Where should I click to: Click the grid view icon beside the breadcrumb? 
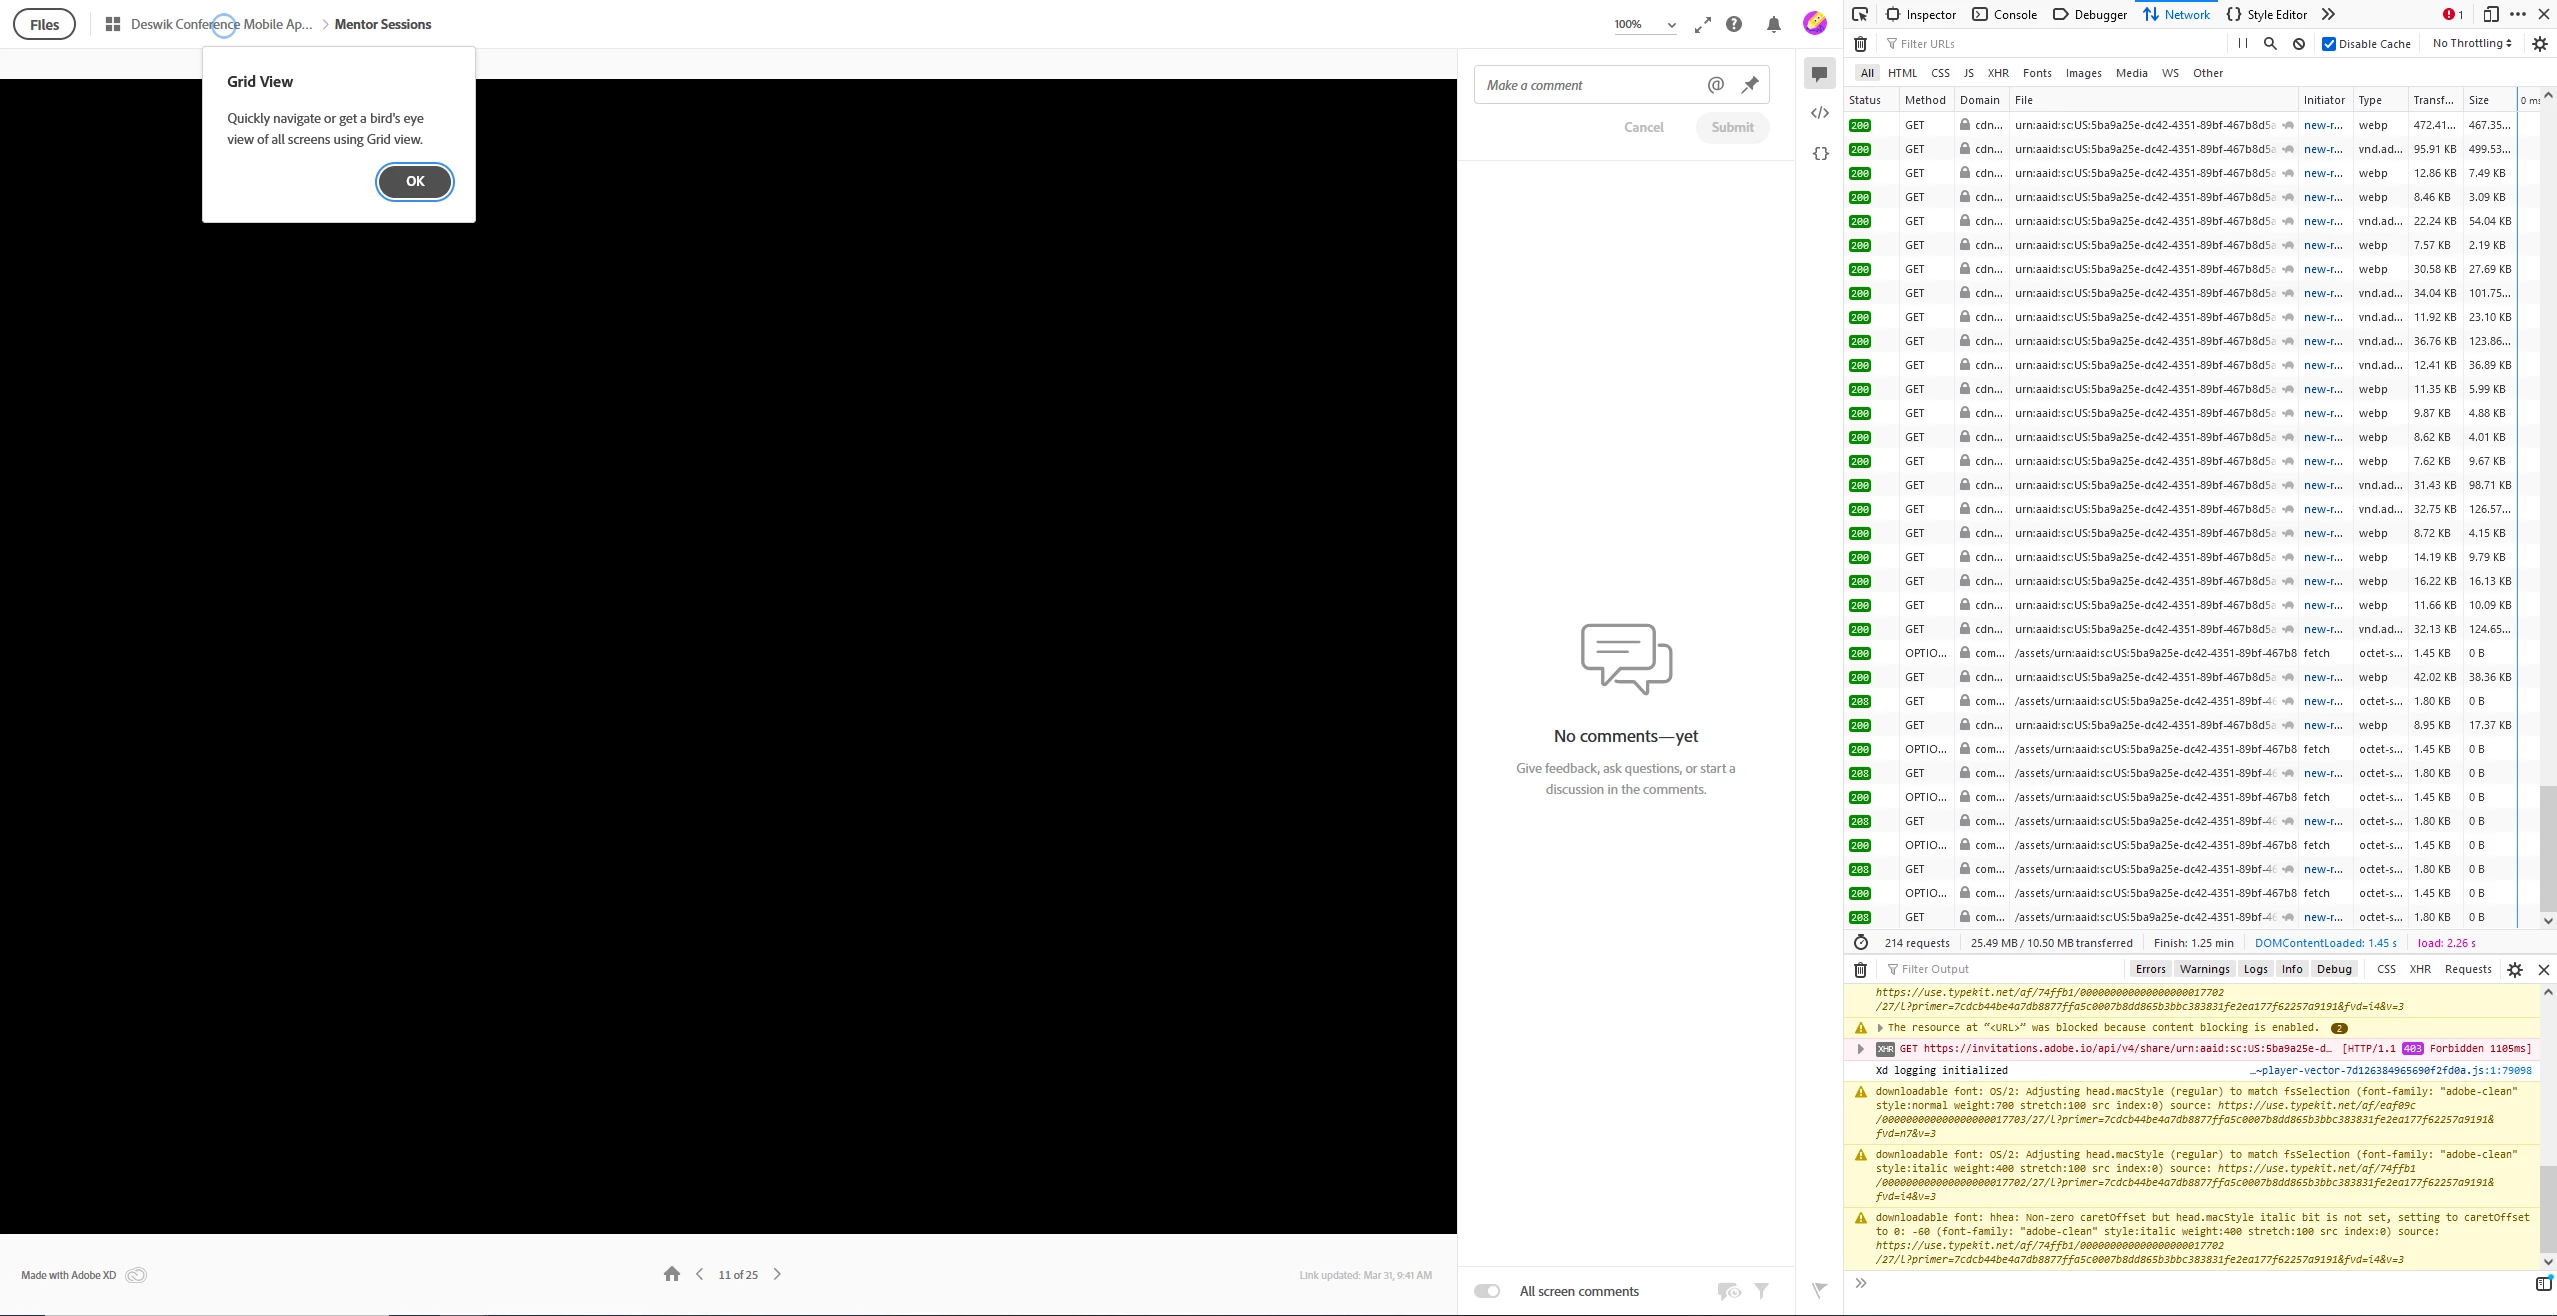click(x=113, y=24)
